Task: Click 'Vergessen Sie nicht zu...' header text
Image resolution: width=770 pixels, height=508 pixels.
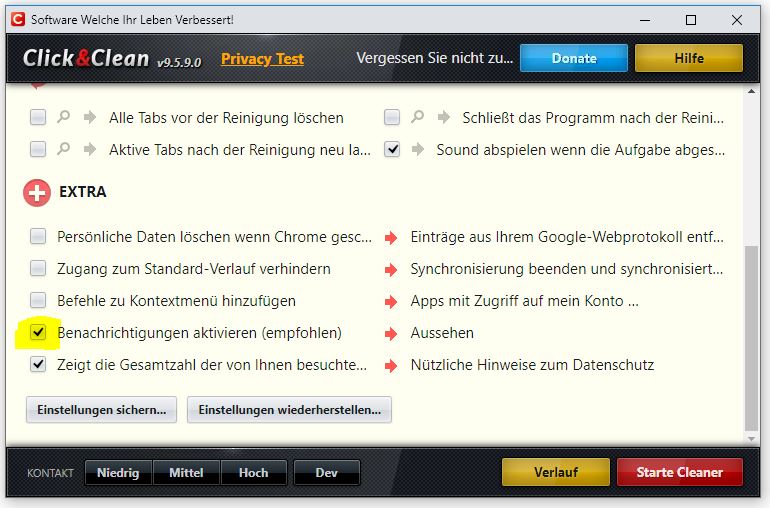Action: 435,58
